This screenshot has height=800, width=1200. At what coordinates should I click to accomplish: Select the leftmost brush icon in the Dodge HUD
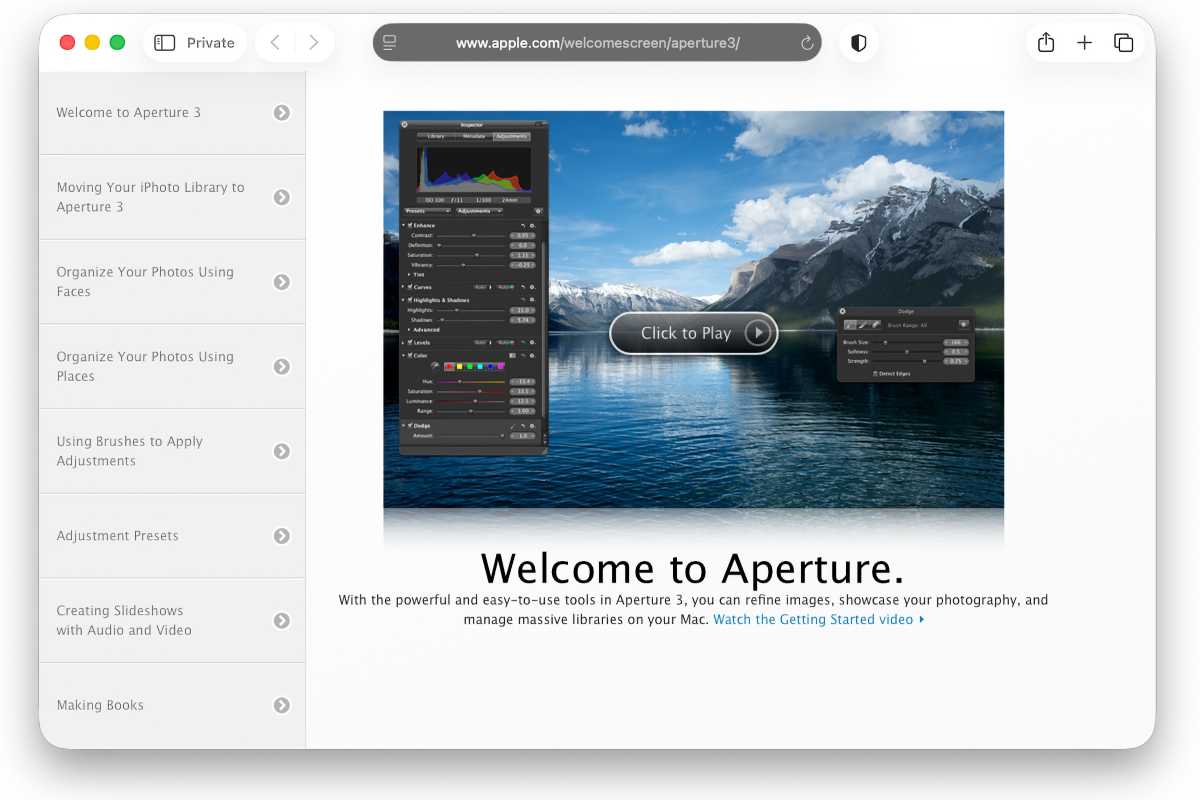coord(852,325)
